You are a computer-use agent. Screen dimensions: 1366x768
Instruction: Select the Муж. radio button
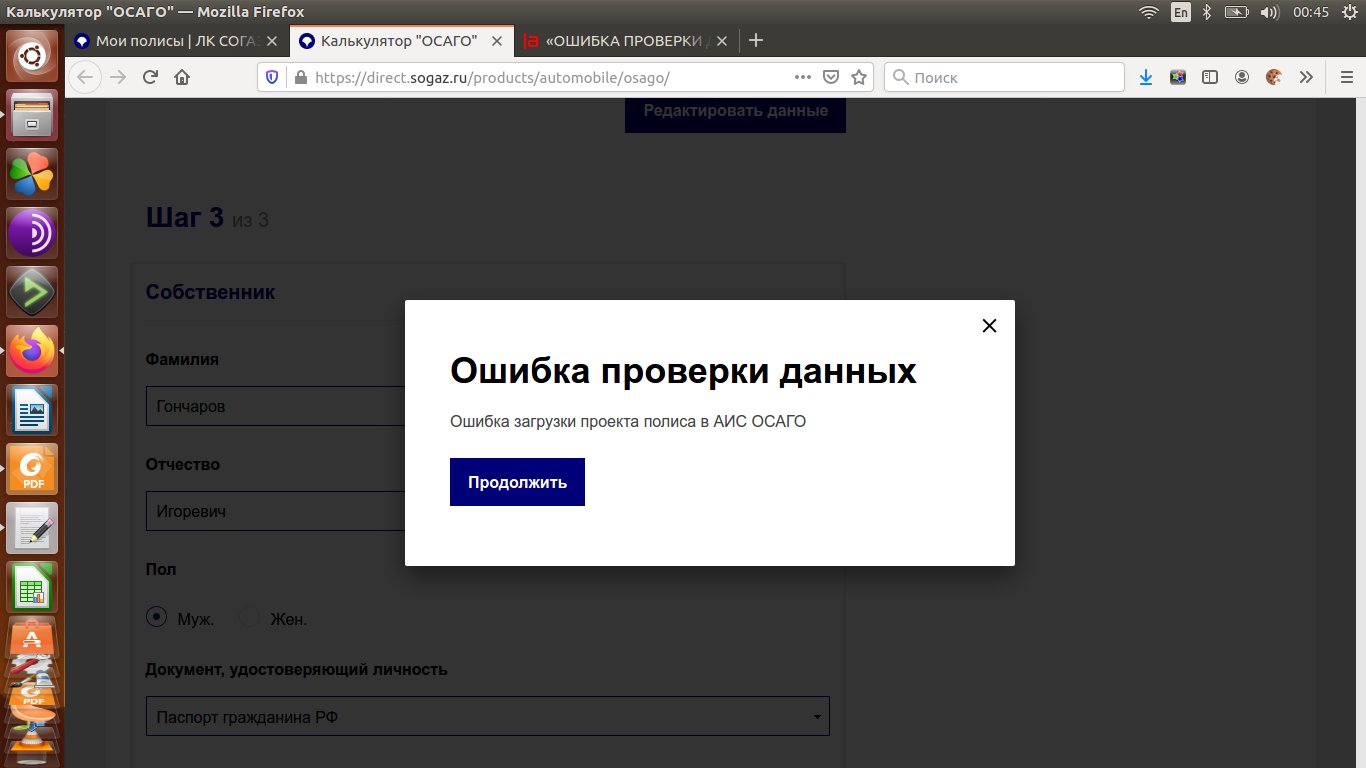point(156,617)
